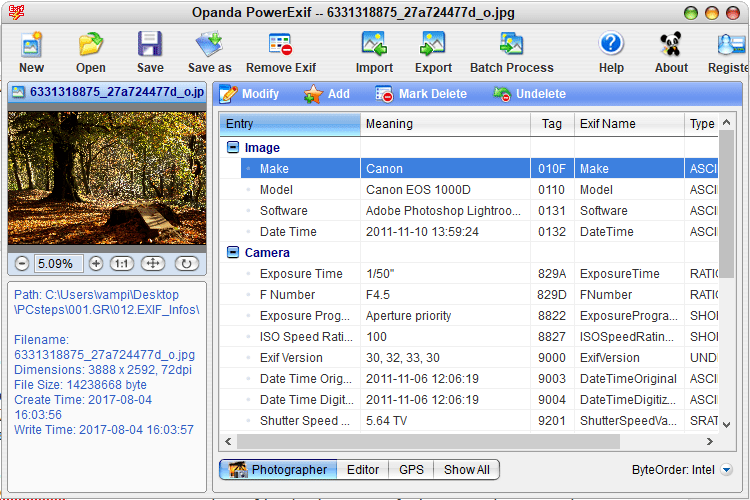Click the Export toolbar icon

pos(433,44)
